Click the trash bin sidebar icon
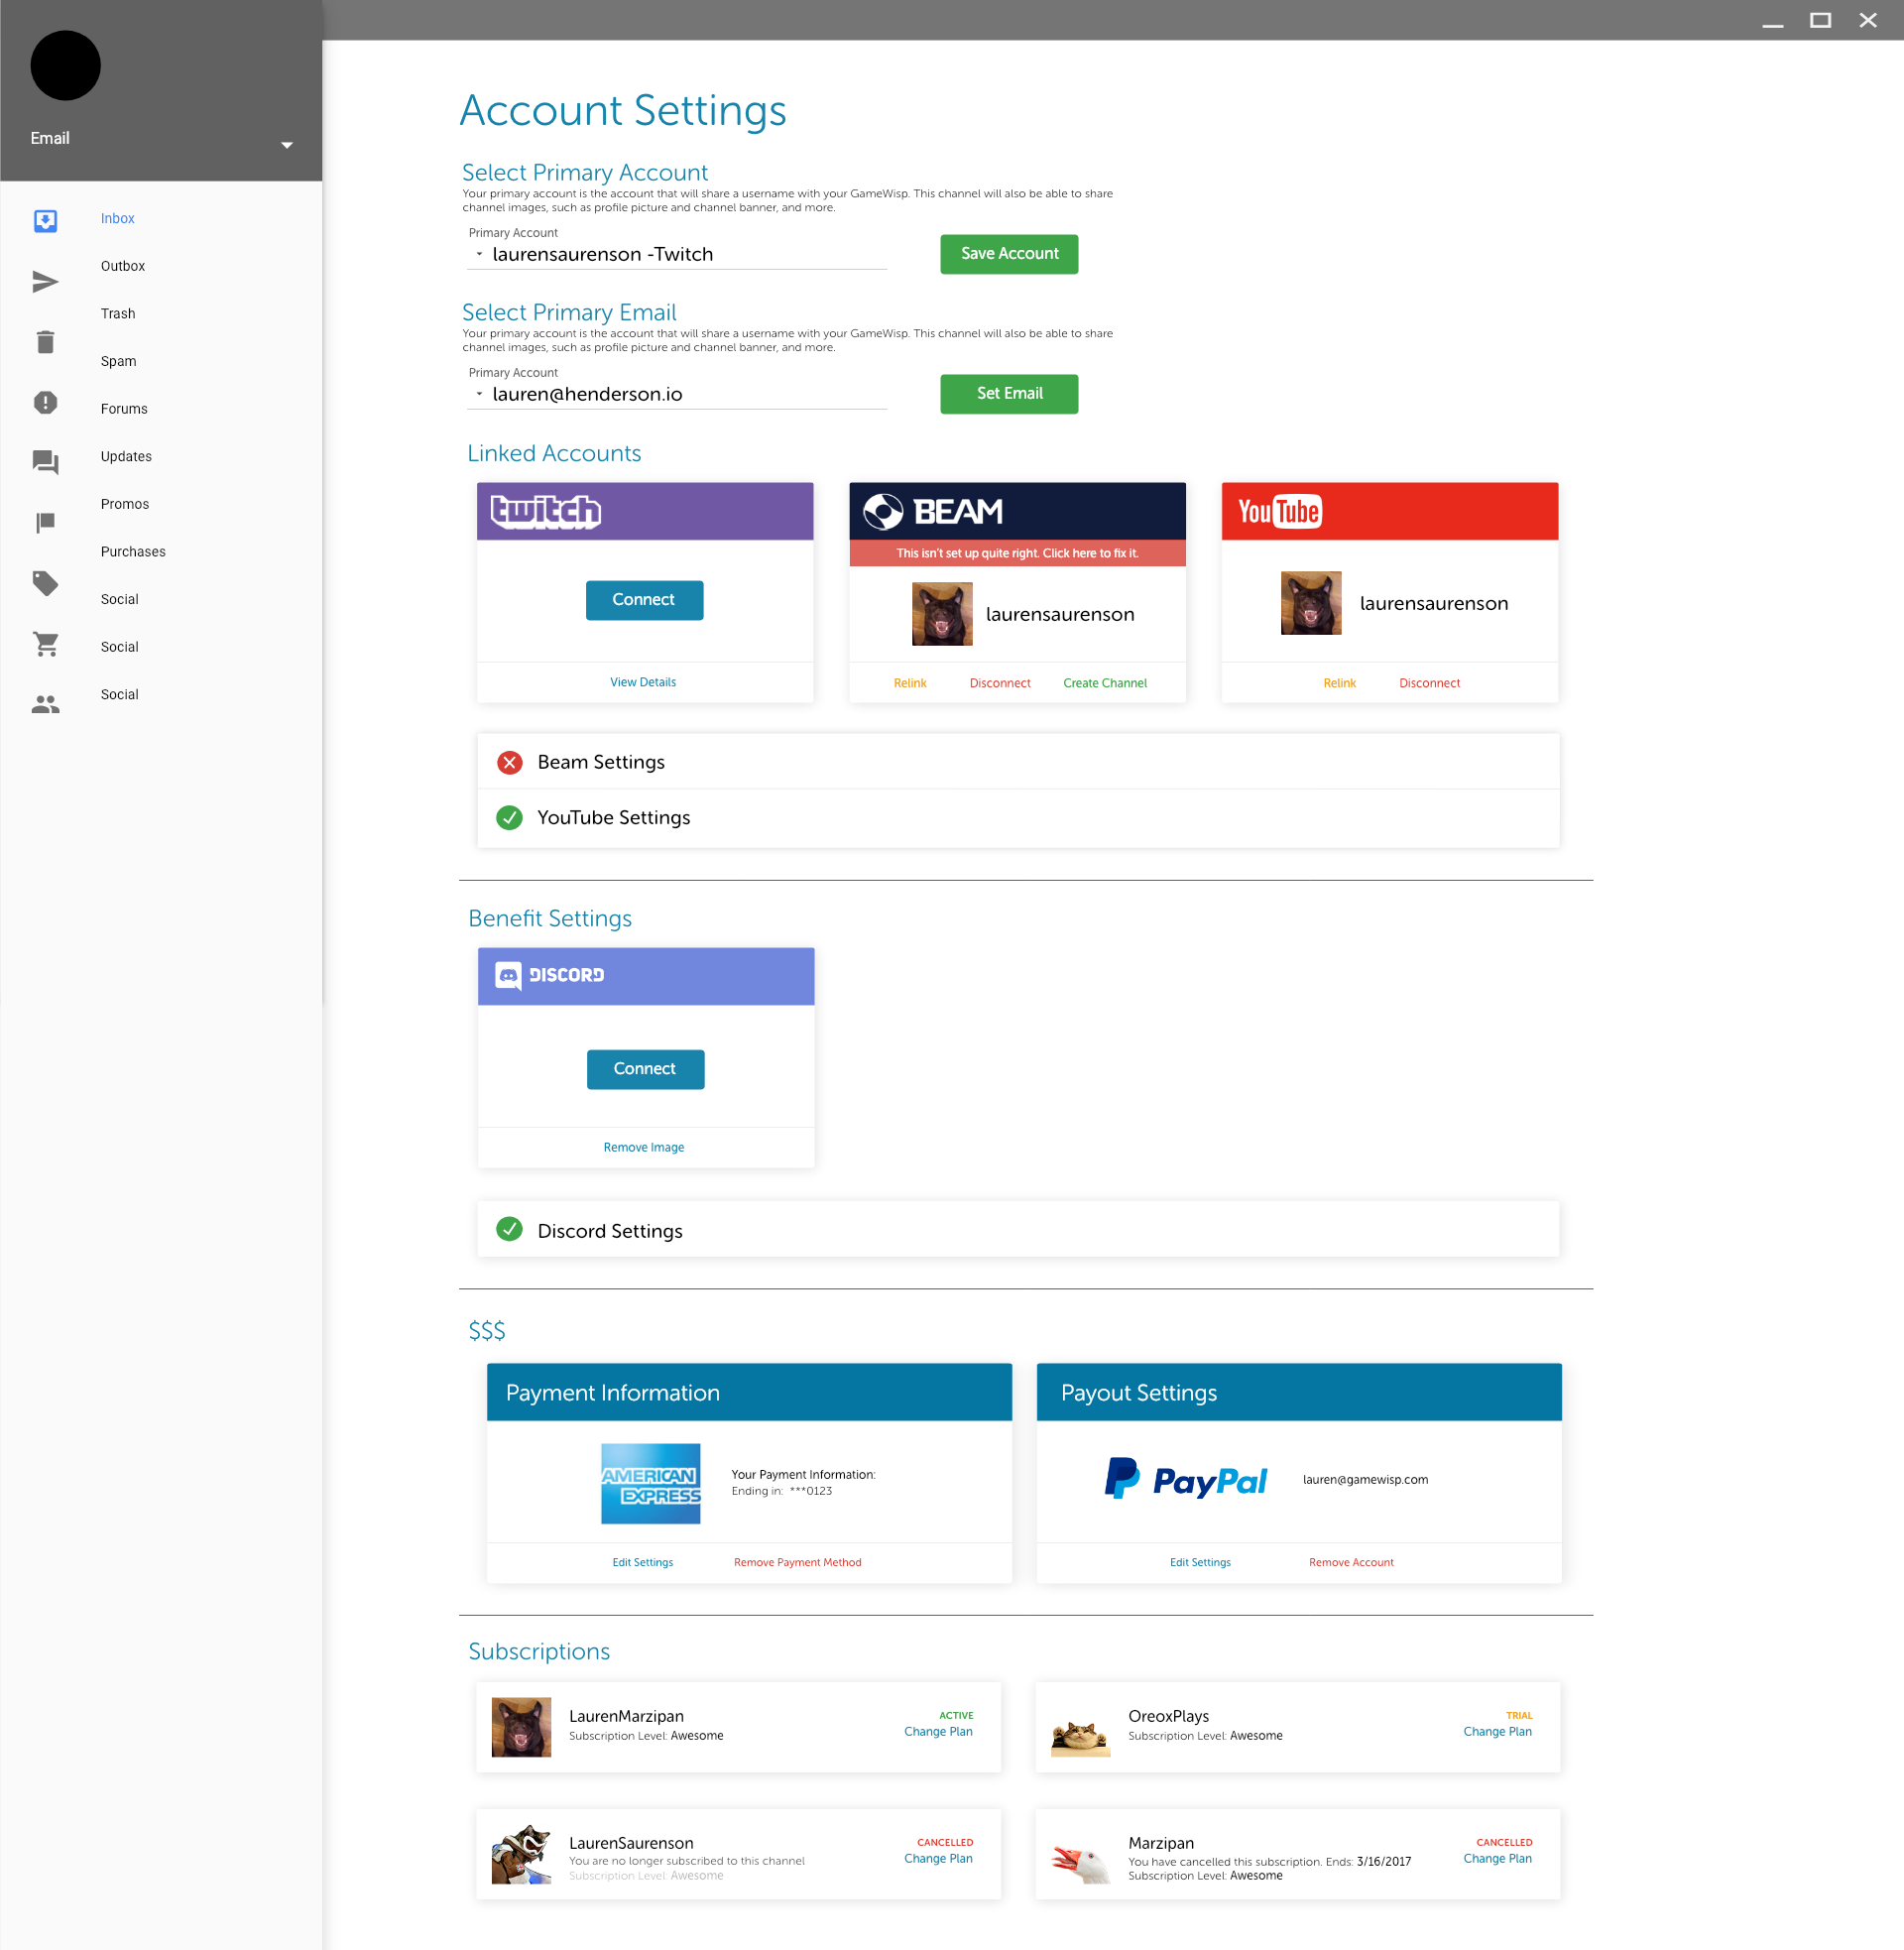This screenshot has width=1904, height=1950. tap(45, 342)
